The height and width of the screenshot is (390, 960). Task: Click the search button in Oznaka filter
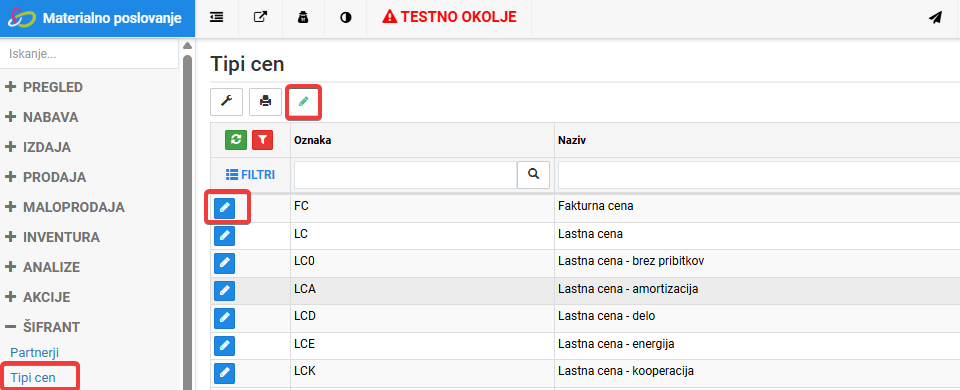(x=533, y=174)
